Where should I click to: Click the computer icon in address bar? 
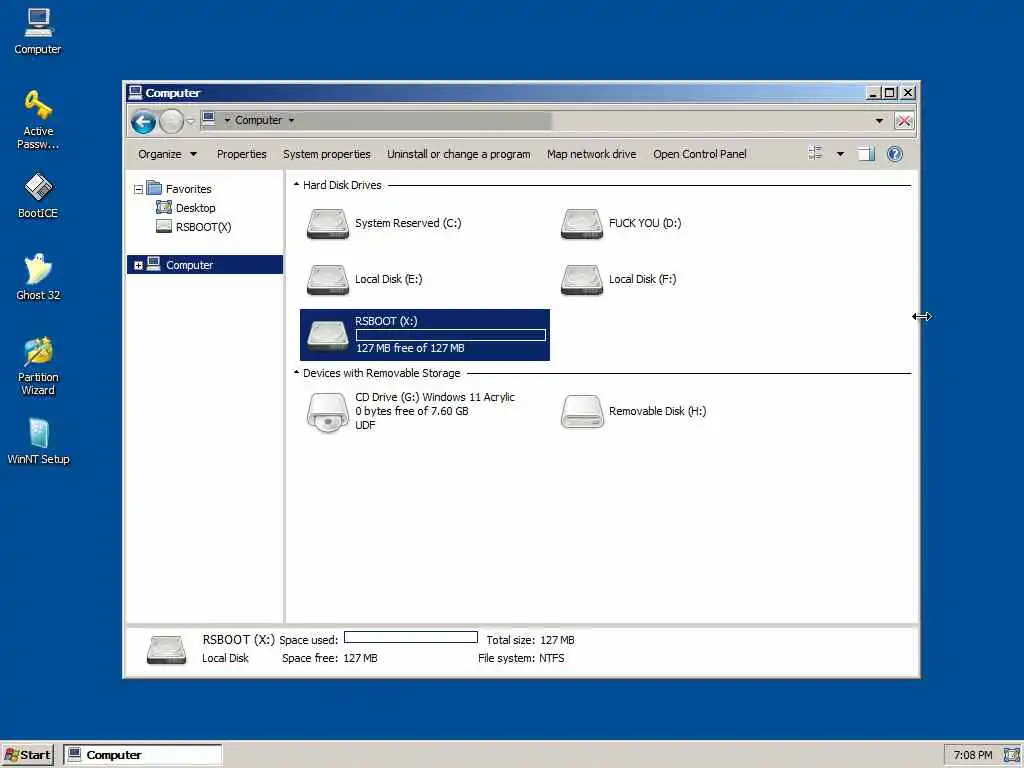point(209,119)
